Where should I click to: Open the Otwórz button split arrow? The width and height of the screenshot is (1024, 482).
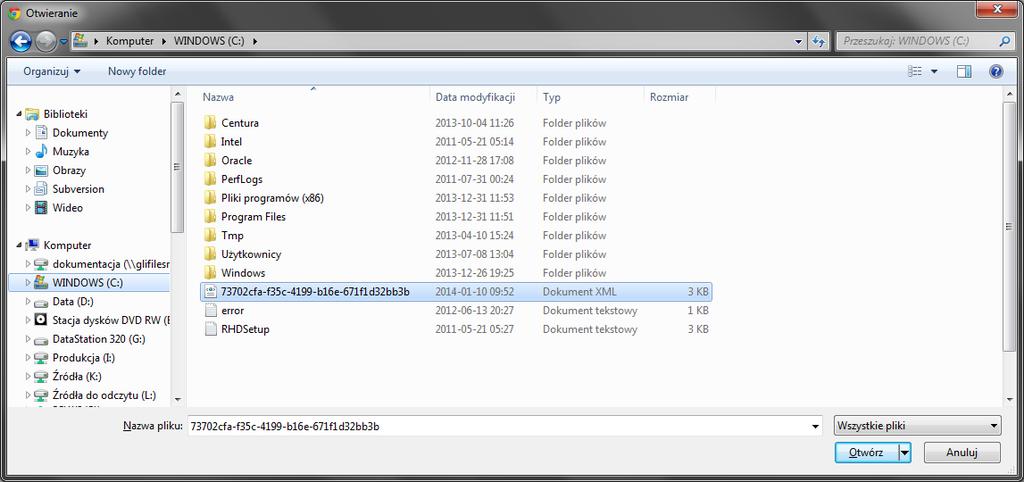click(904, 453)
